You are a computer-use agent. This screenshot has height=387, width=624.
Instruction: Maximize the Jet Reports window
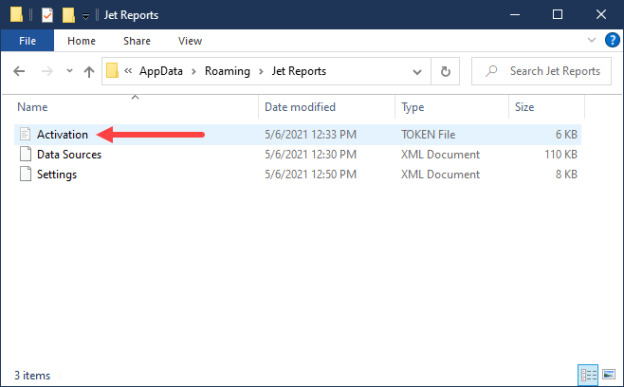[x=558, y=15]
